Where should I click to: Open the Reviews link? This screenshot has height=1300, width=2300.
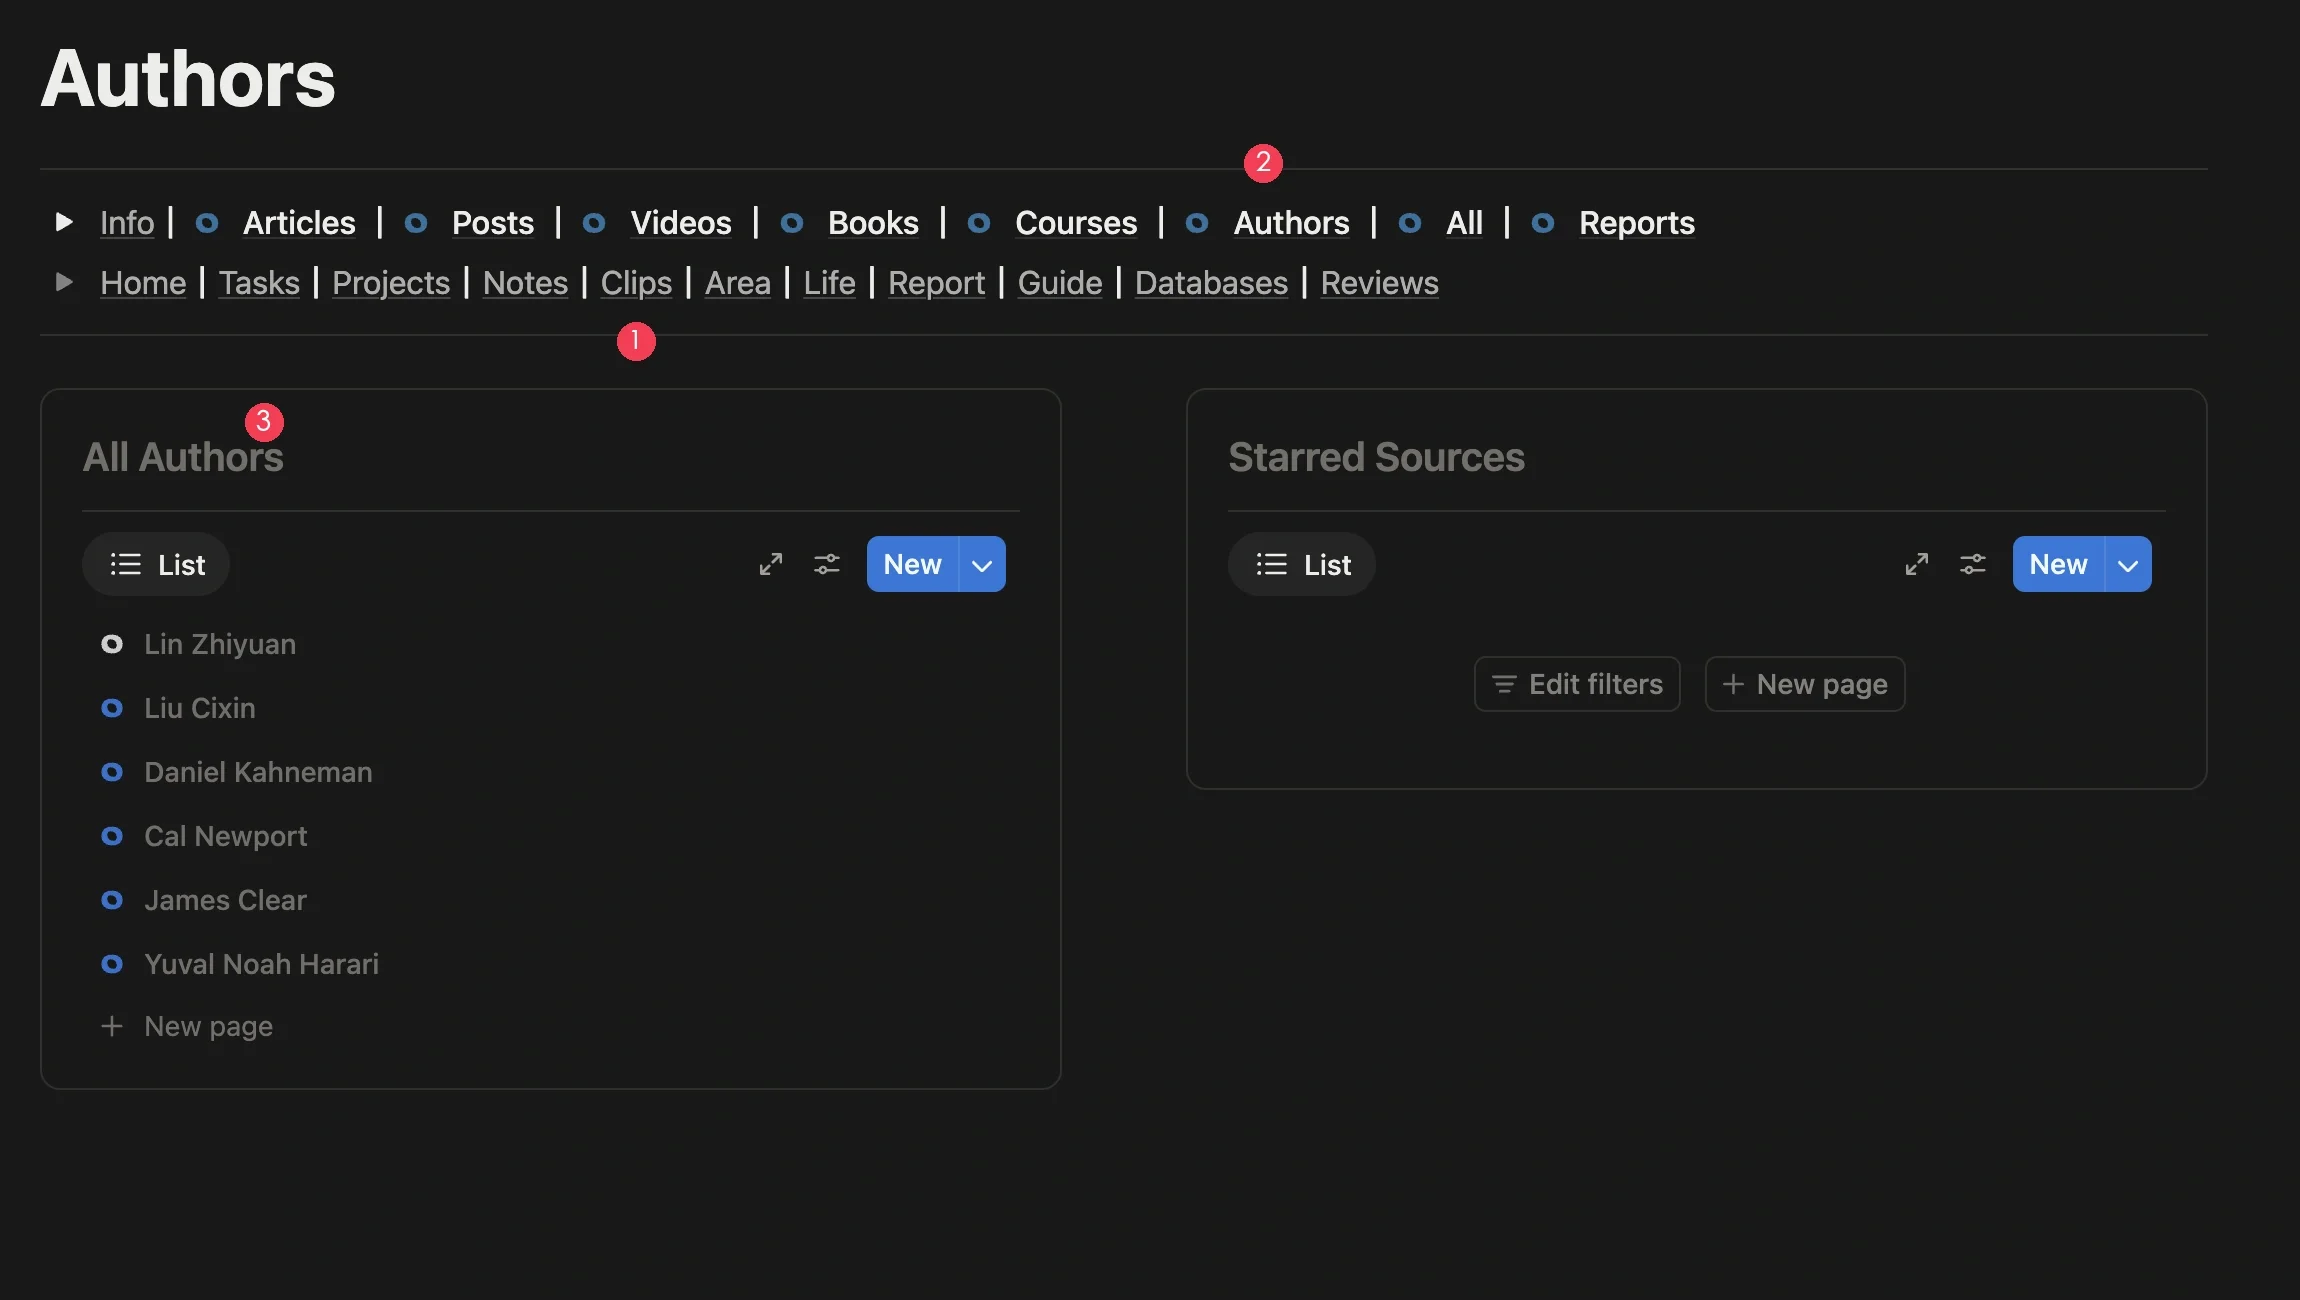pos(1379,283)
